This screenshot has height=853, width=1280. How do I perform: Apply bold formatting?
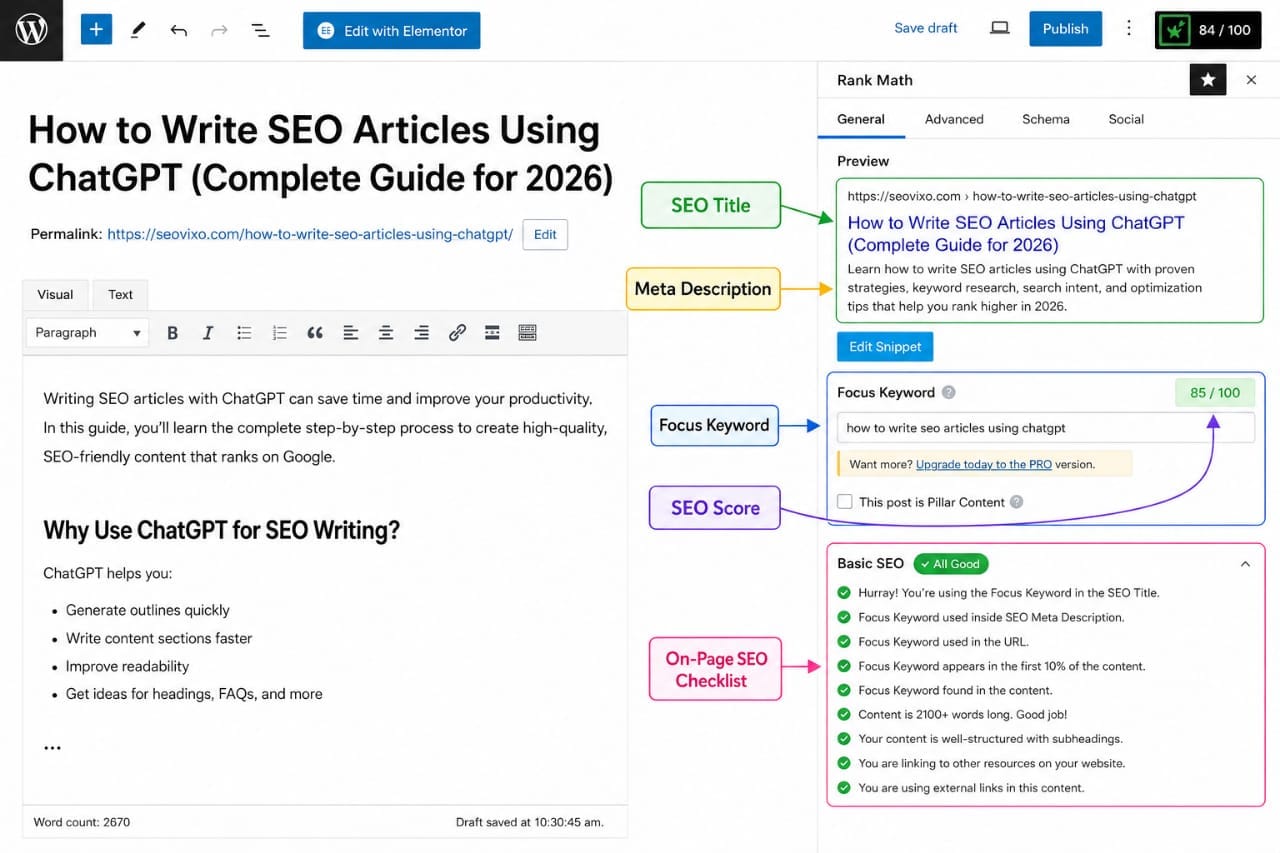click(x=172, y=333)
